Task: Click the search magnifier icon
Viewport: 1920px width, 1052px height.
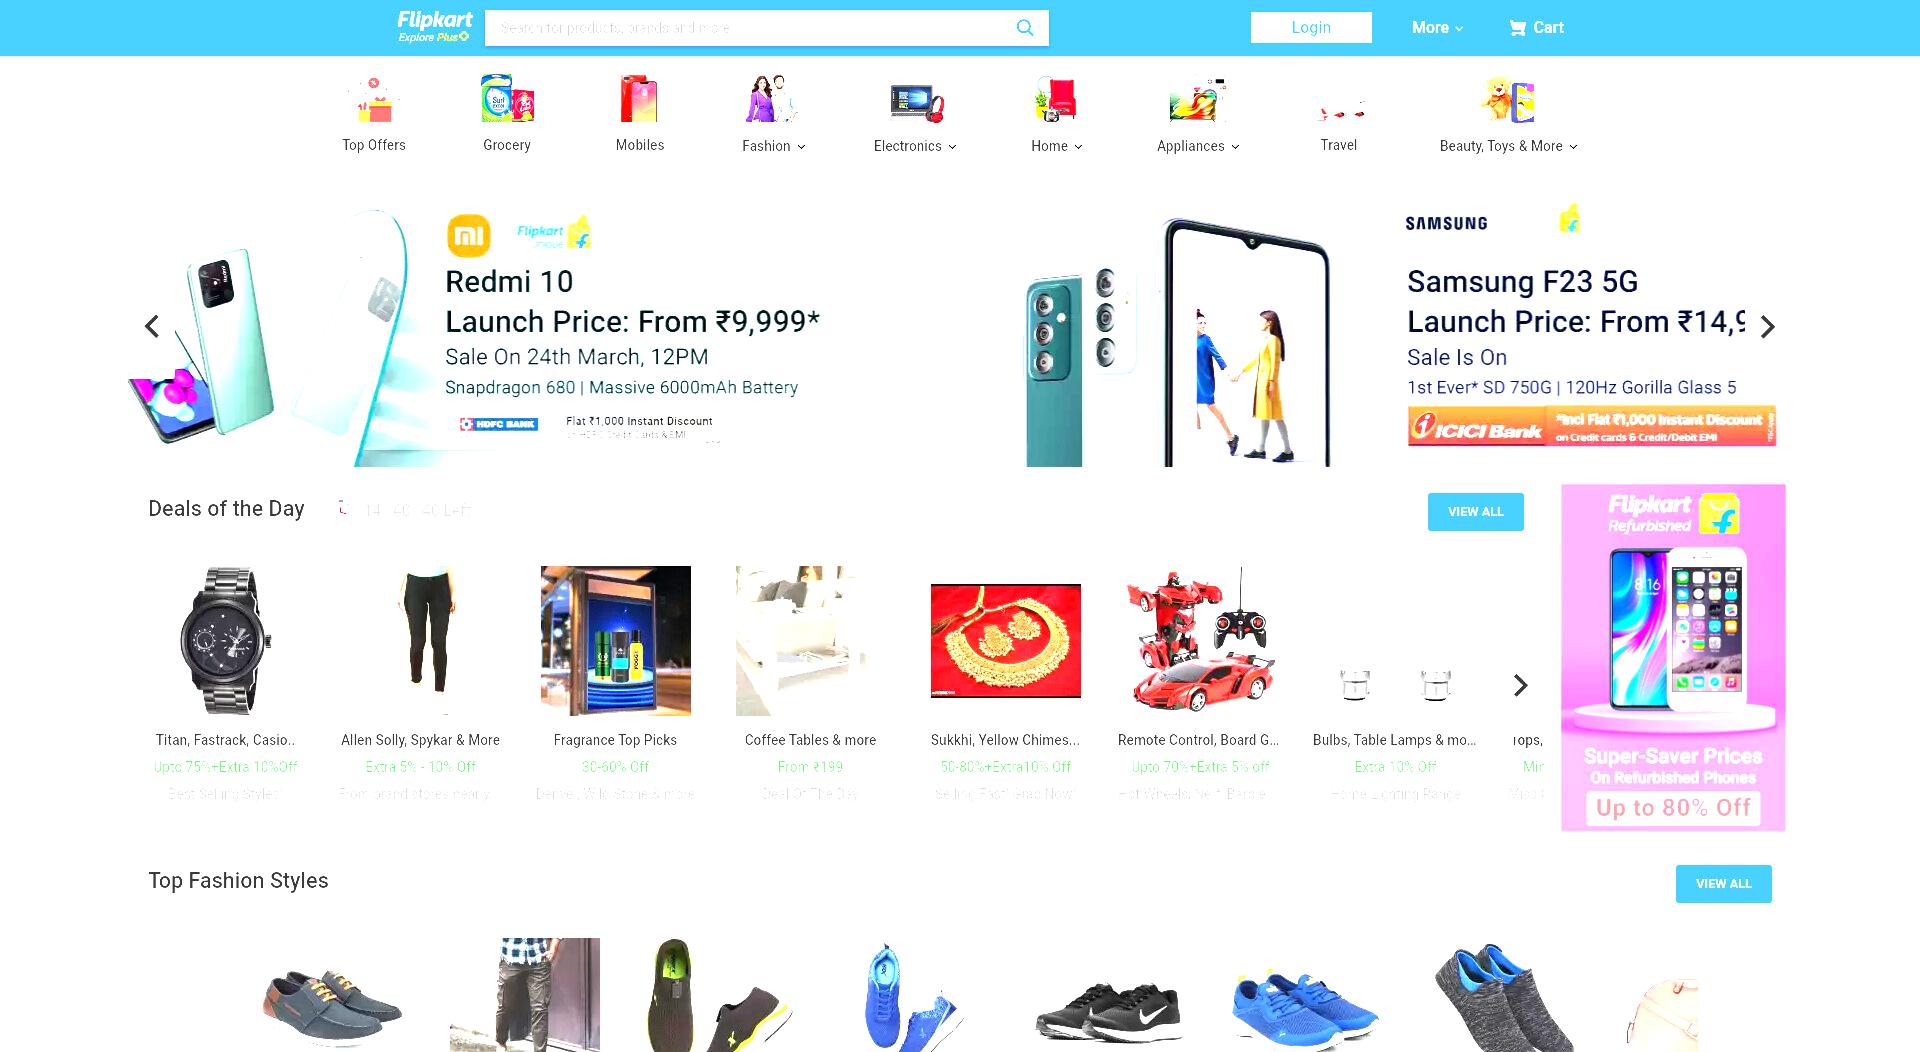Action: click(1025, 28)
